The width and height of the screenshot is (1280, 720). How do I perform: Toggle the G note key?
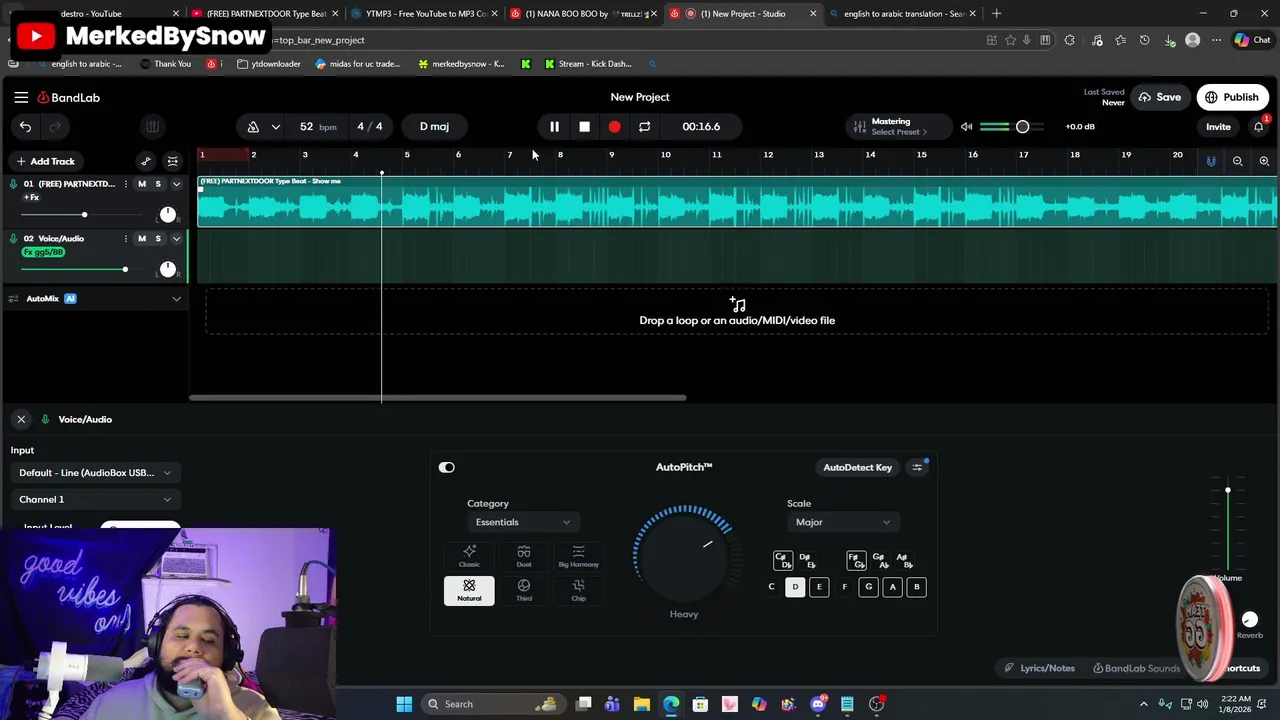coord(868,587)
